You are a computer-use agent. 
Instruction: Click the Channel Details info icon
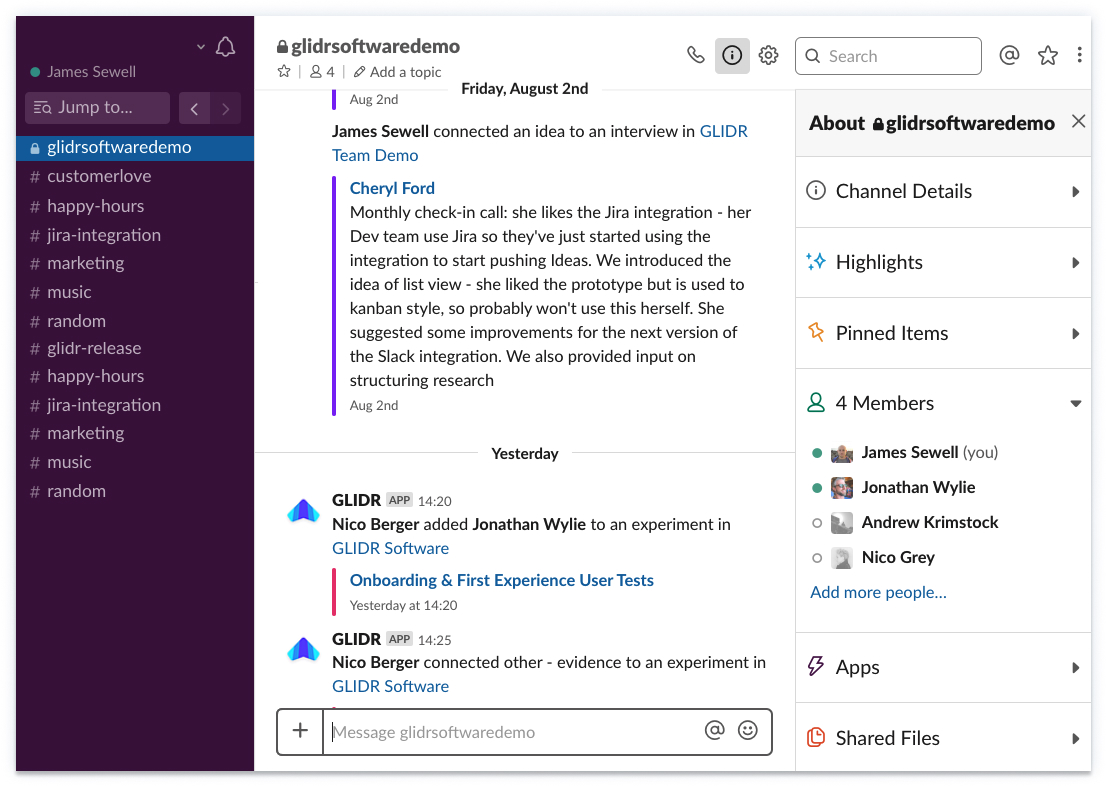(815, 191)
